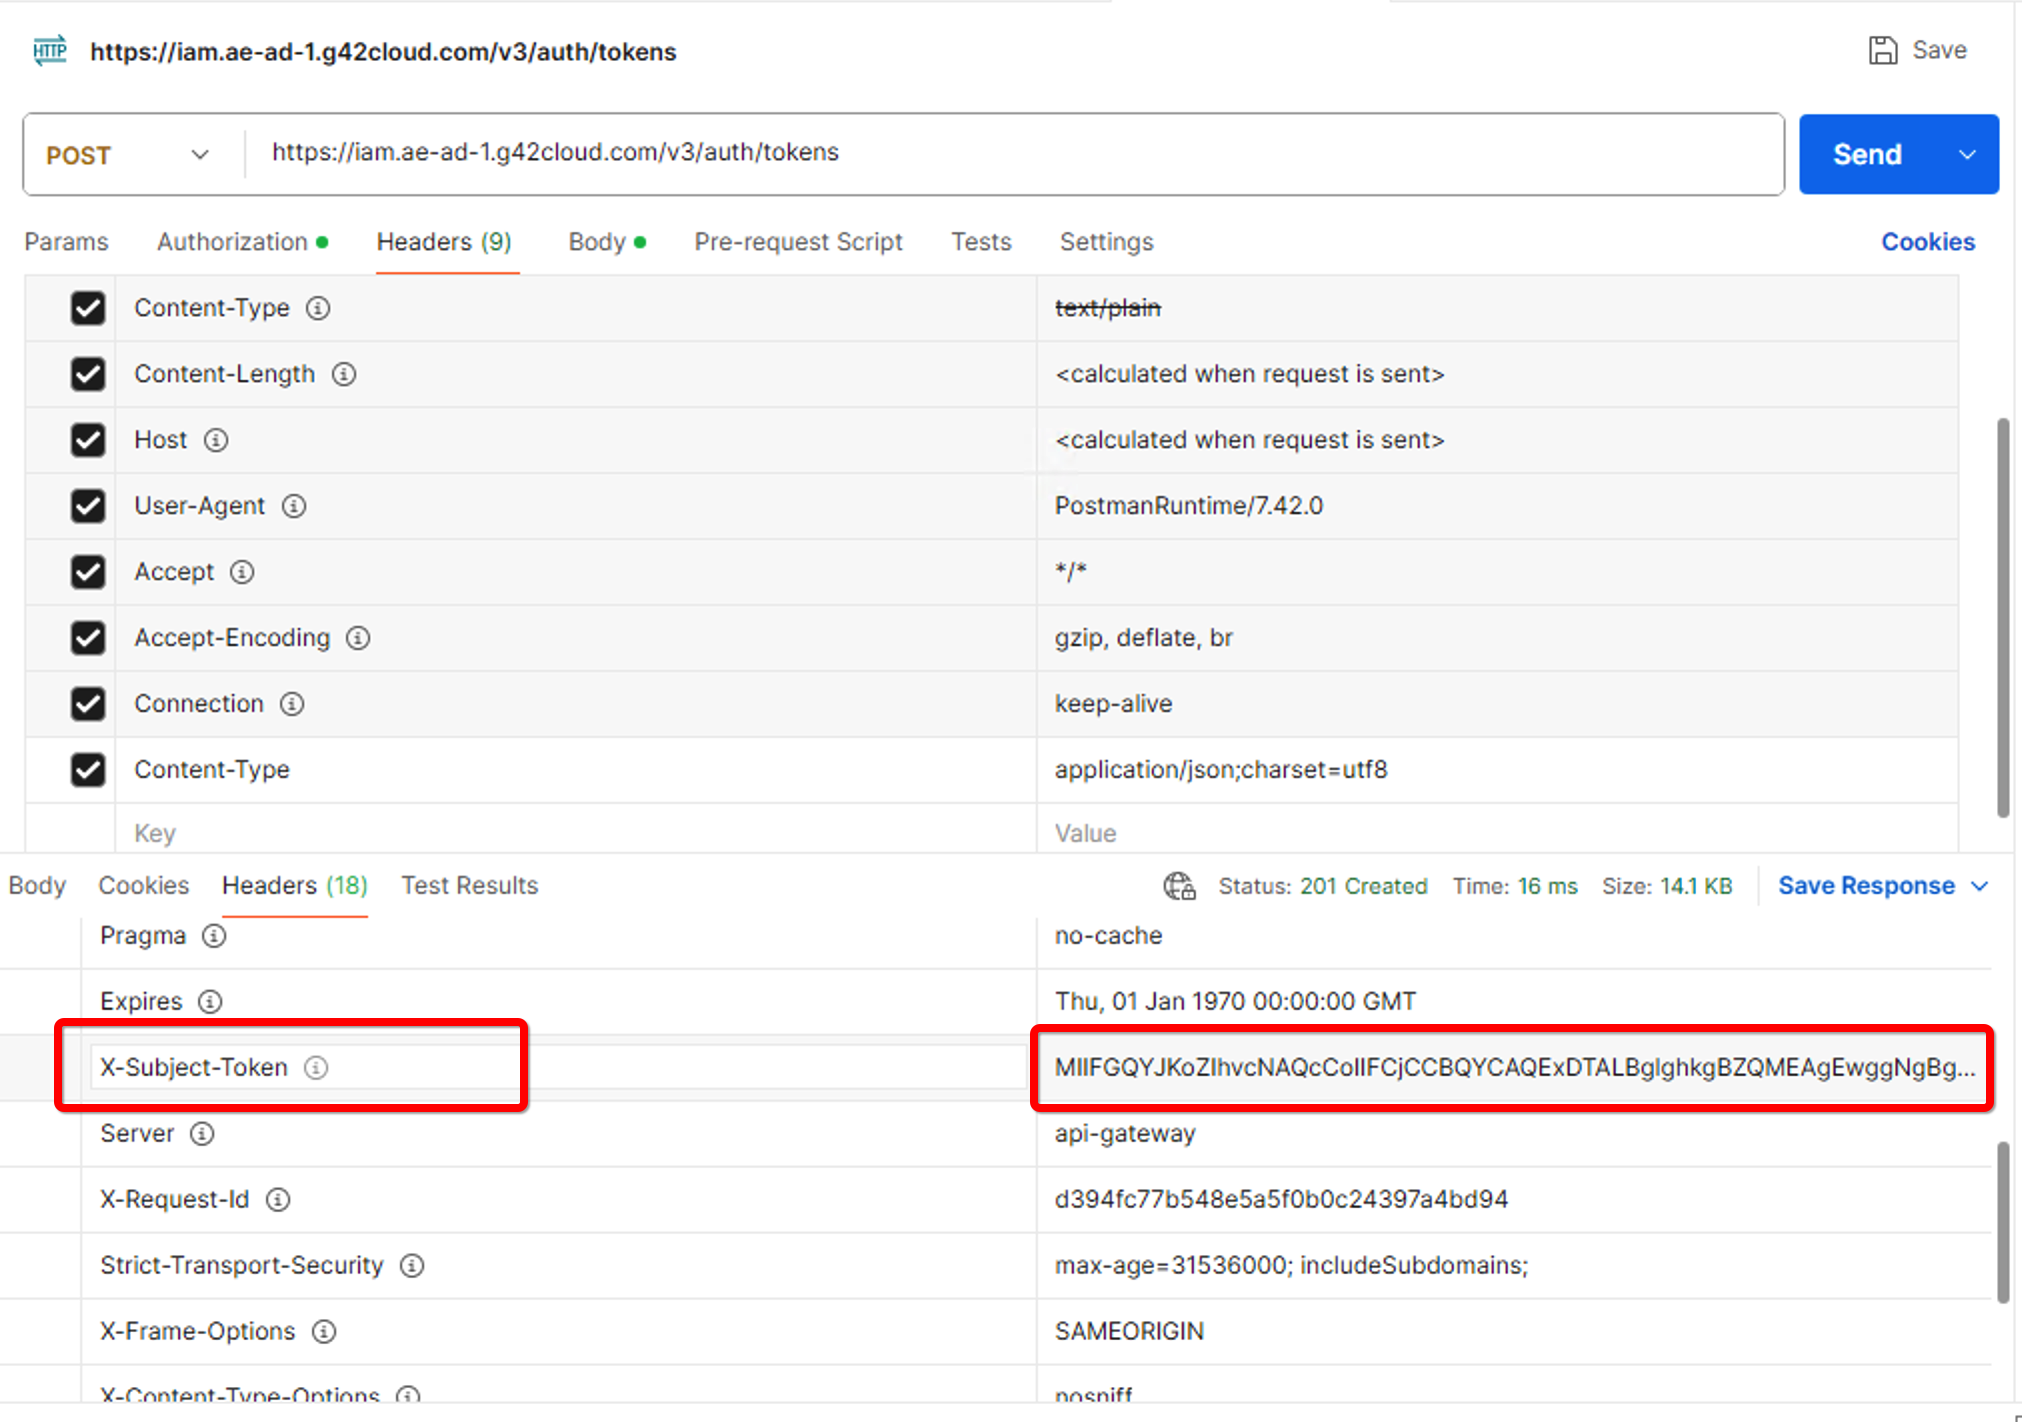Open the info icon next to Accept-Encoding

[x=358, y=638]
